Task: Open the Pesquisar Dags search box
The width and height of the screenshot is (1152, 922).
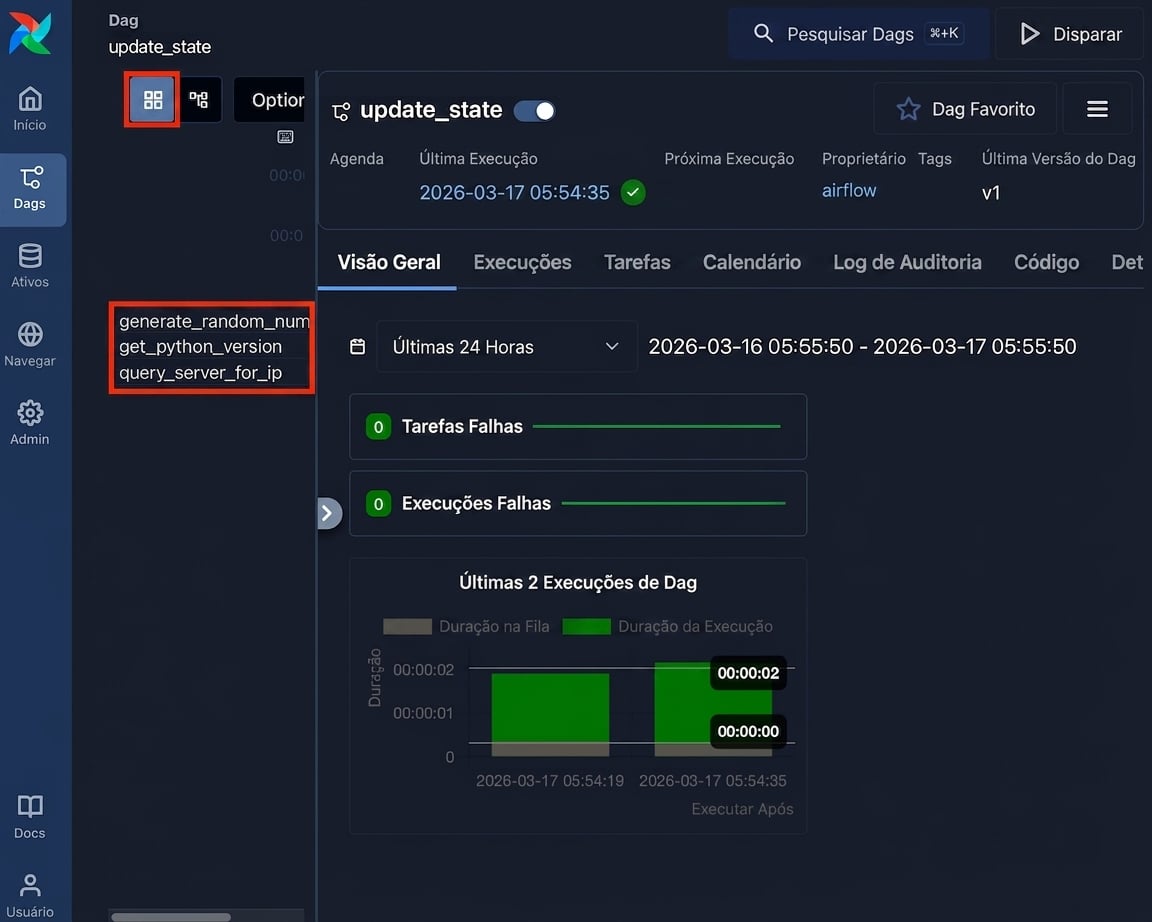Action: pos(858,34)
